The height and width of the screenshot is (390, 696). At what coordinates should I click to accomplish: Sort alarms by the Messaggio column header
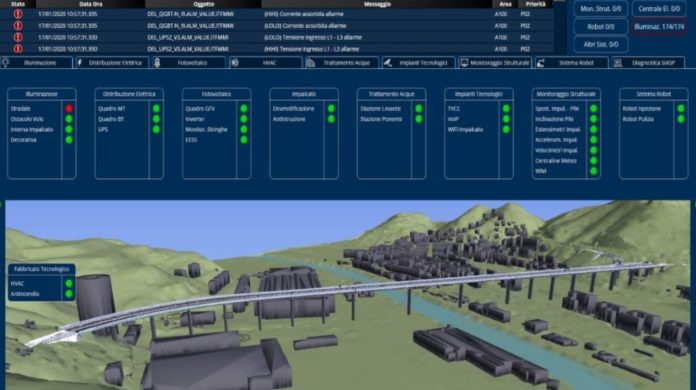coord(377,4)
